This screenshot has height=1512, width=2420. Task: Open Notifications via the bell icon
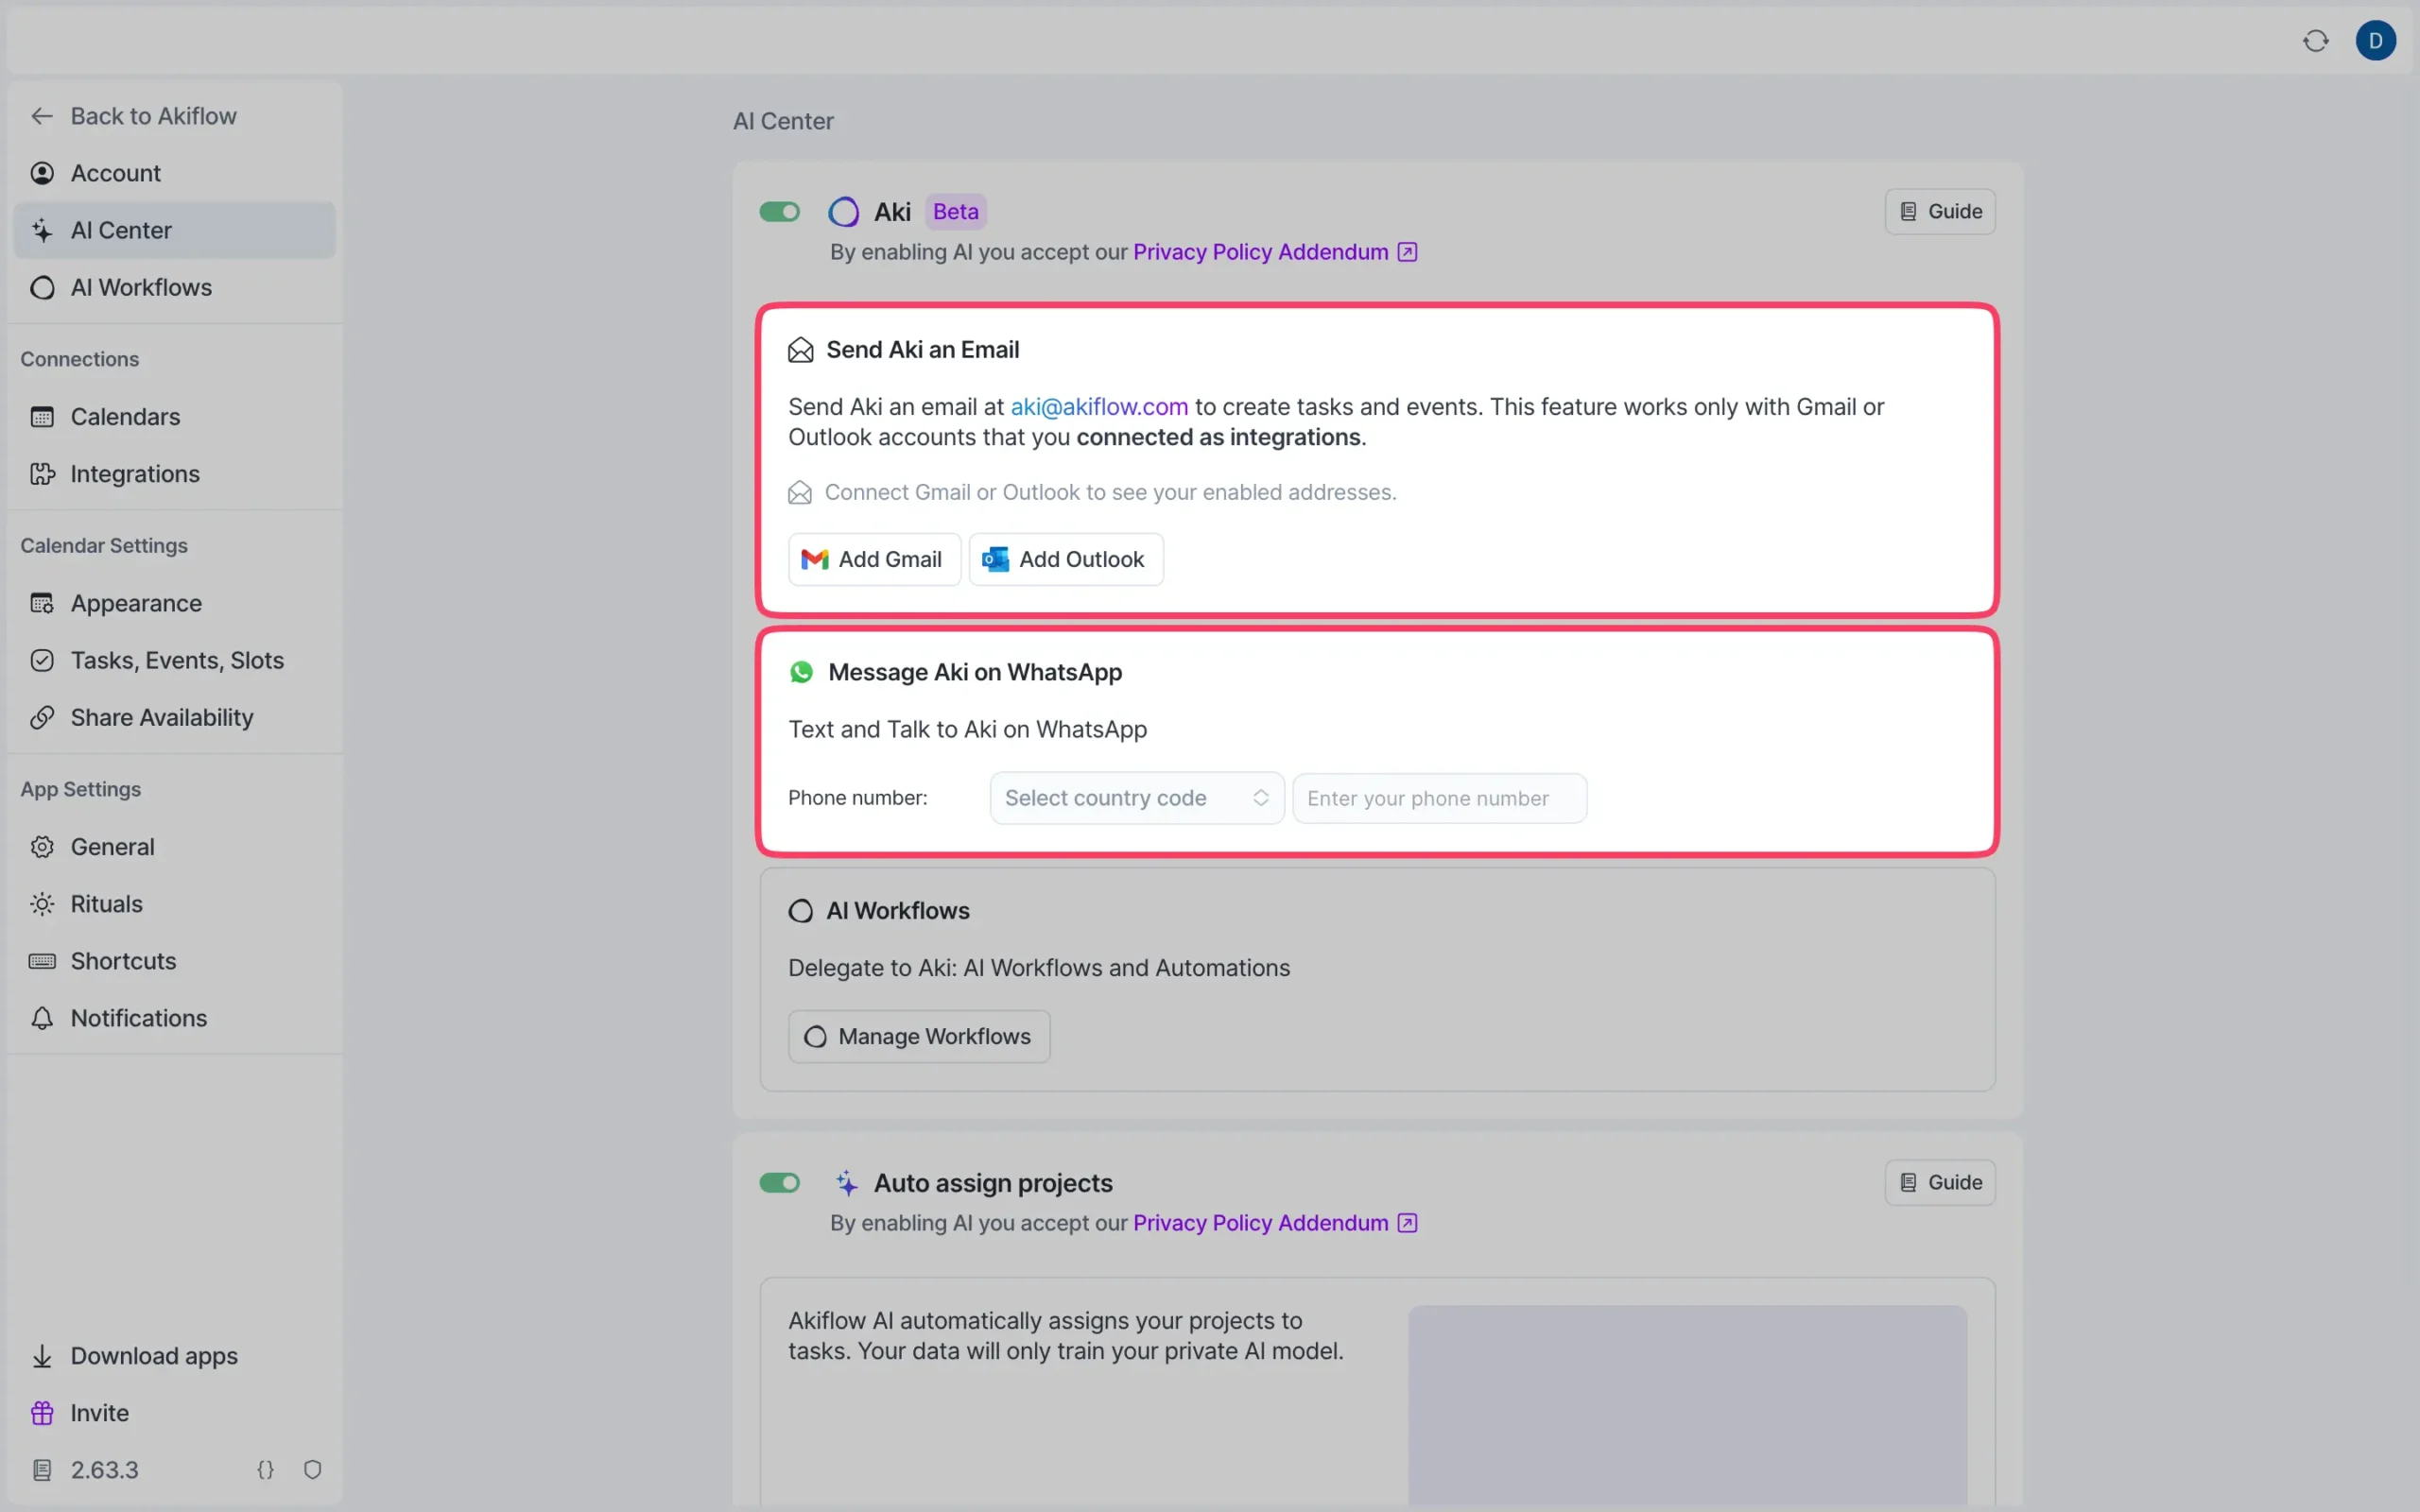[42, 1018]
